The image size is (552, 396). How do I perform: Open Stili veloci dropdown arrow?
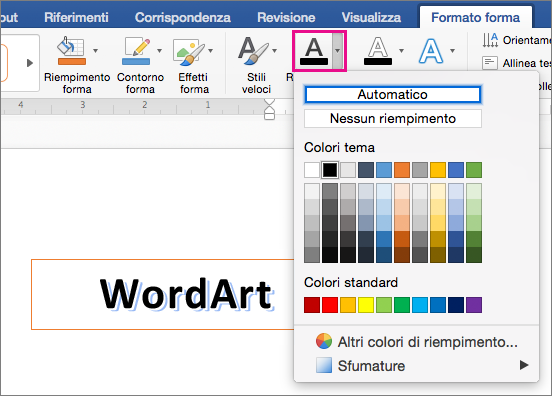(x=275, y=51)
